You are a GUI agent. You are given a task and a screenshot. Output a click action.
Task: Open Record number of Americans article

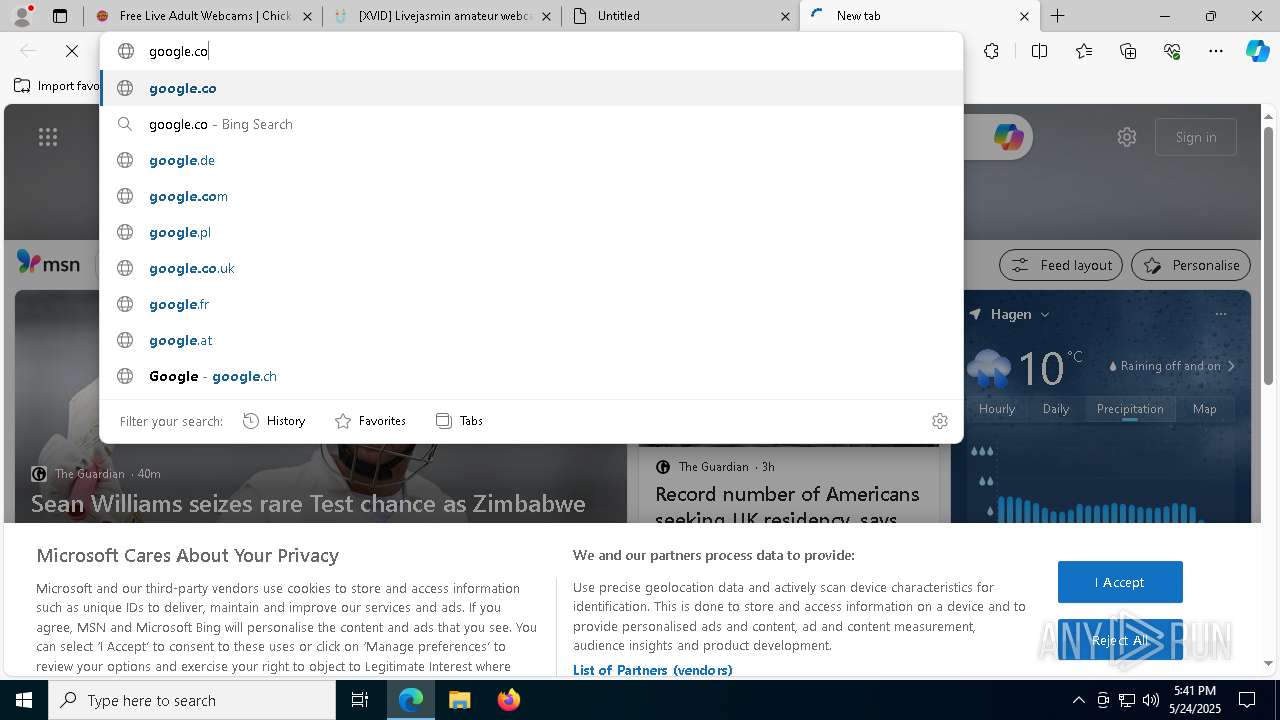tap(787, 506)
